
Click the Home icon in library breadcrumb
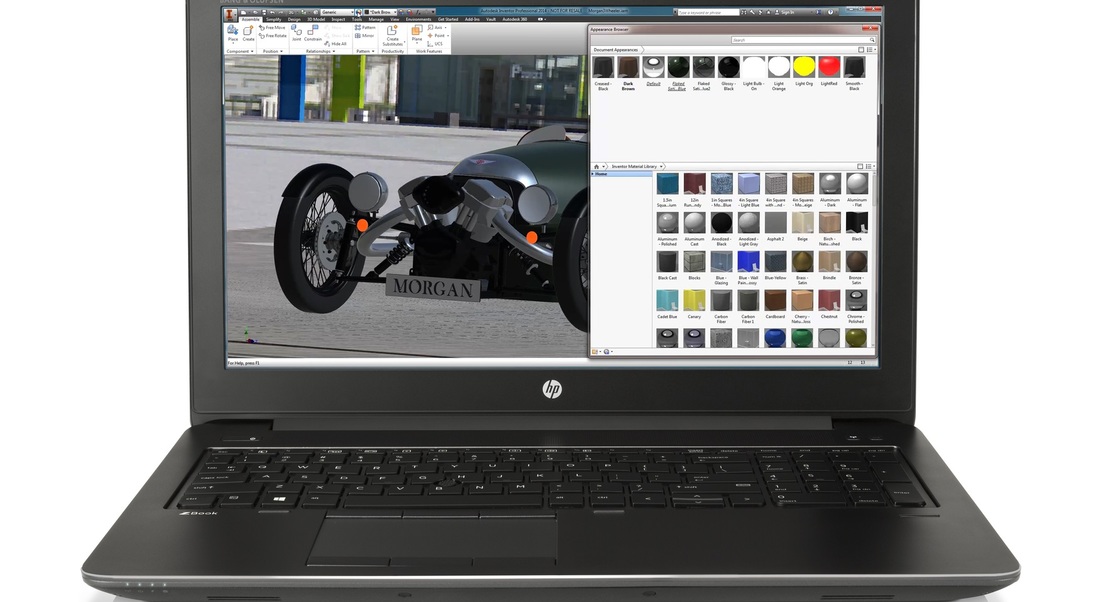[596, 166]
